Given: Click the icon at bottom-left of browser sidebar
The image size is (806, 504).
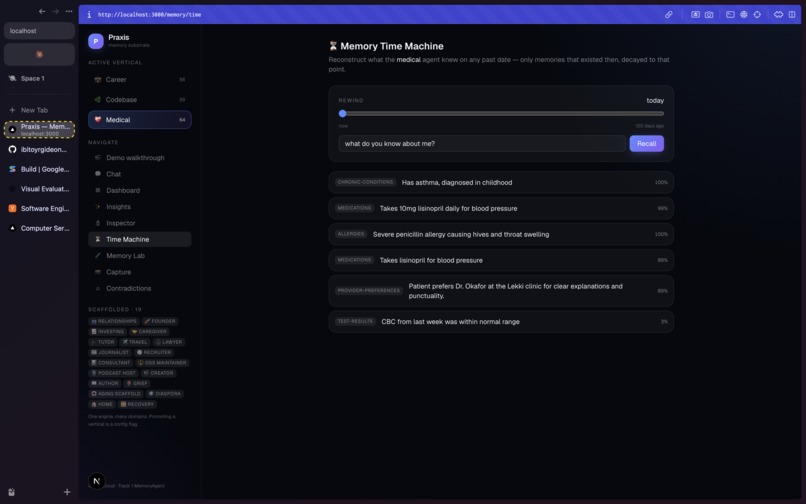Looking at the screenshot, I should tap(12, 492).
